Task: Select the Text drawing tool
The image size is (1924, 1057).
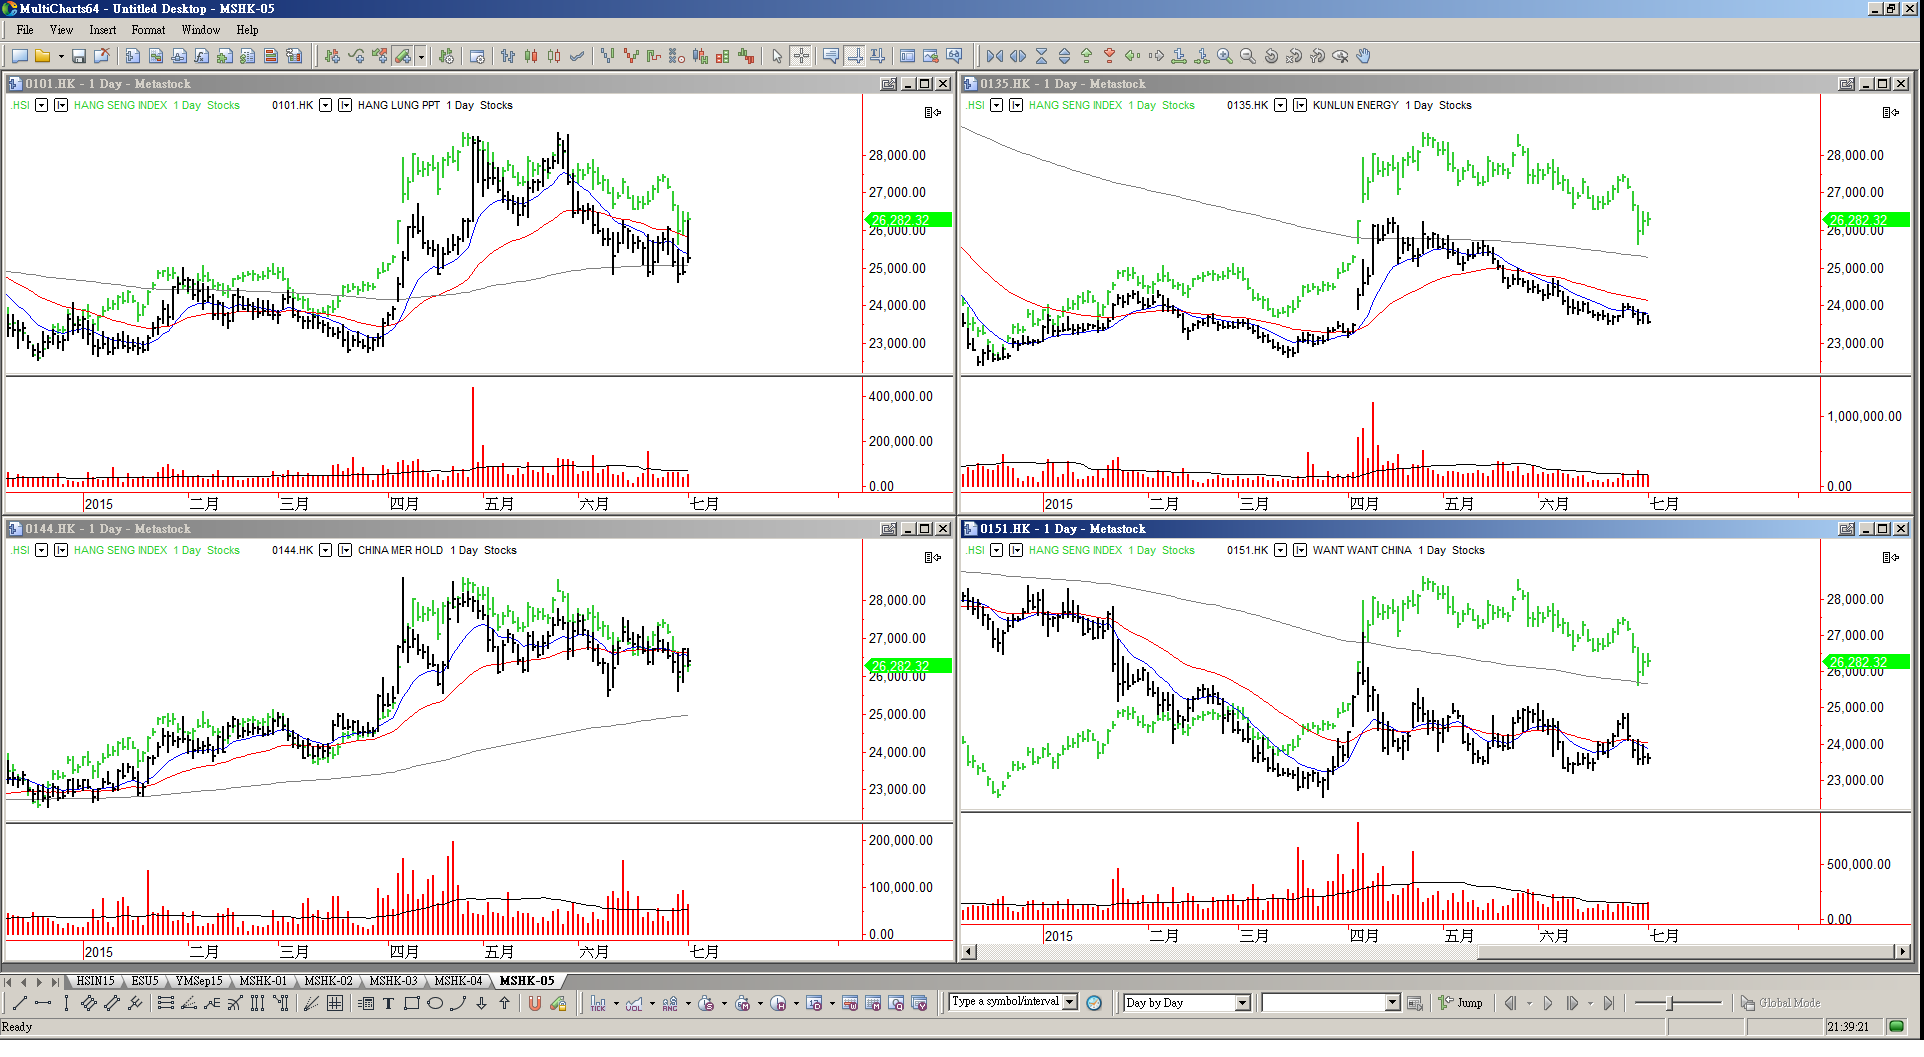Action: [389, 1003]
